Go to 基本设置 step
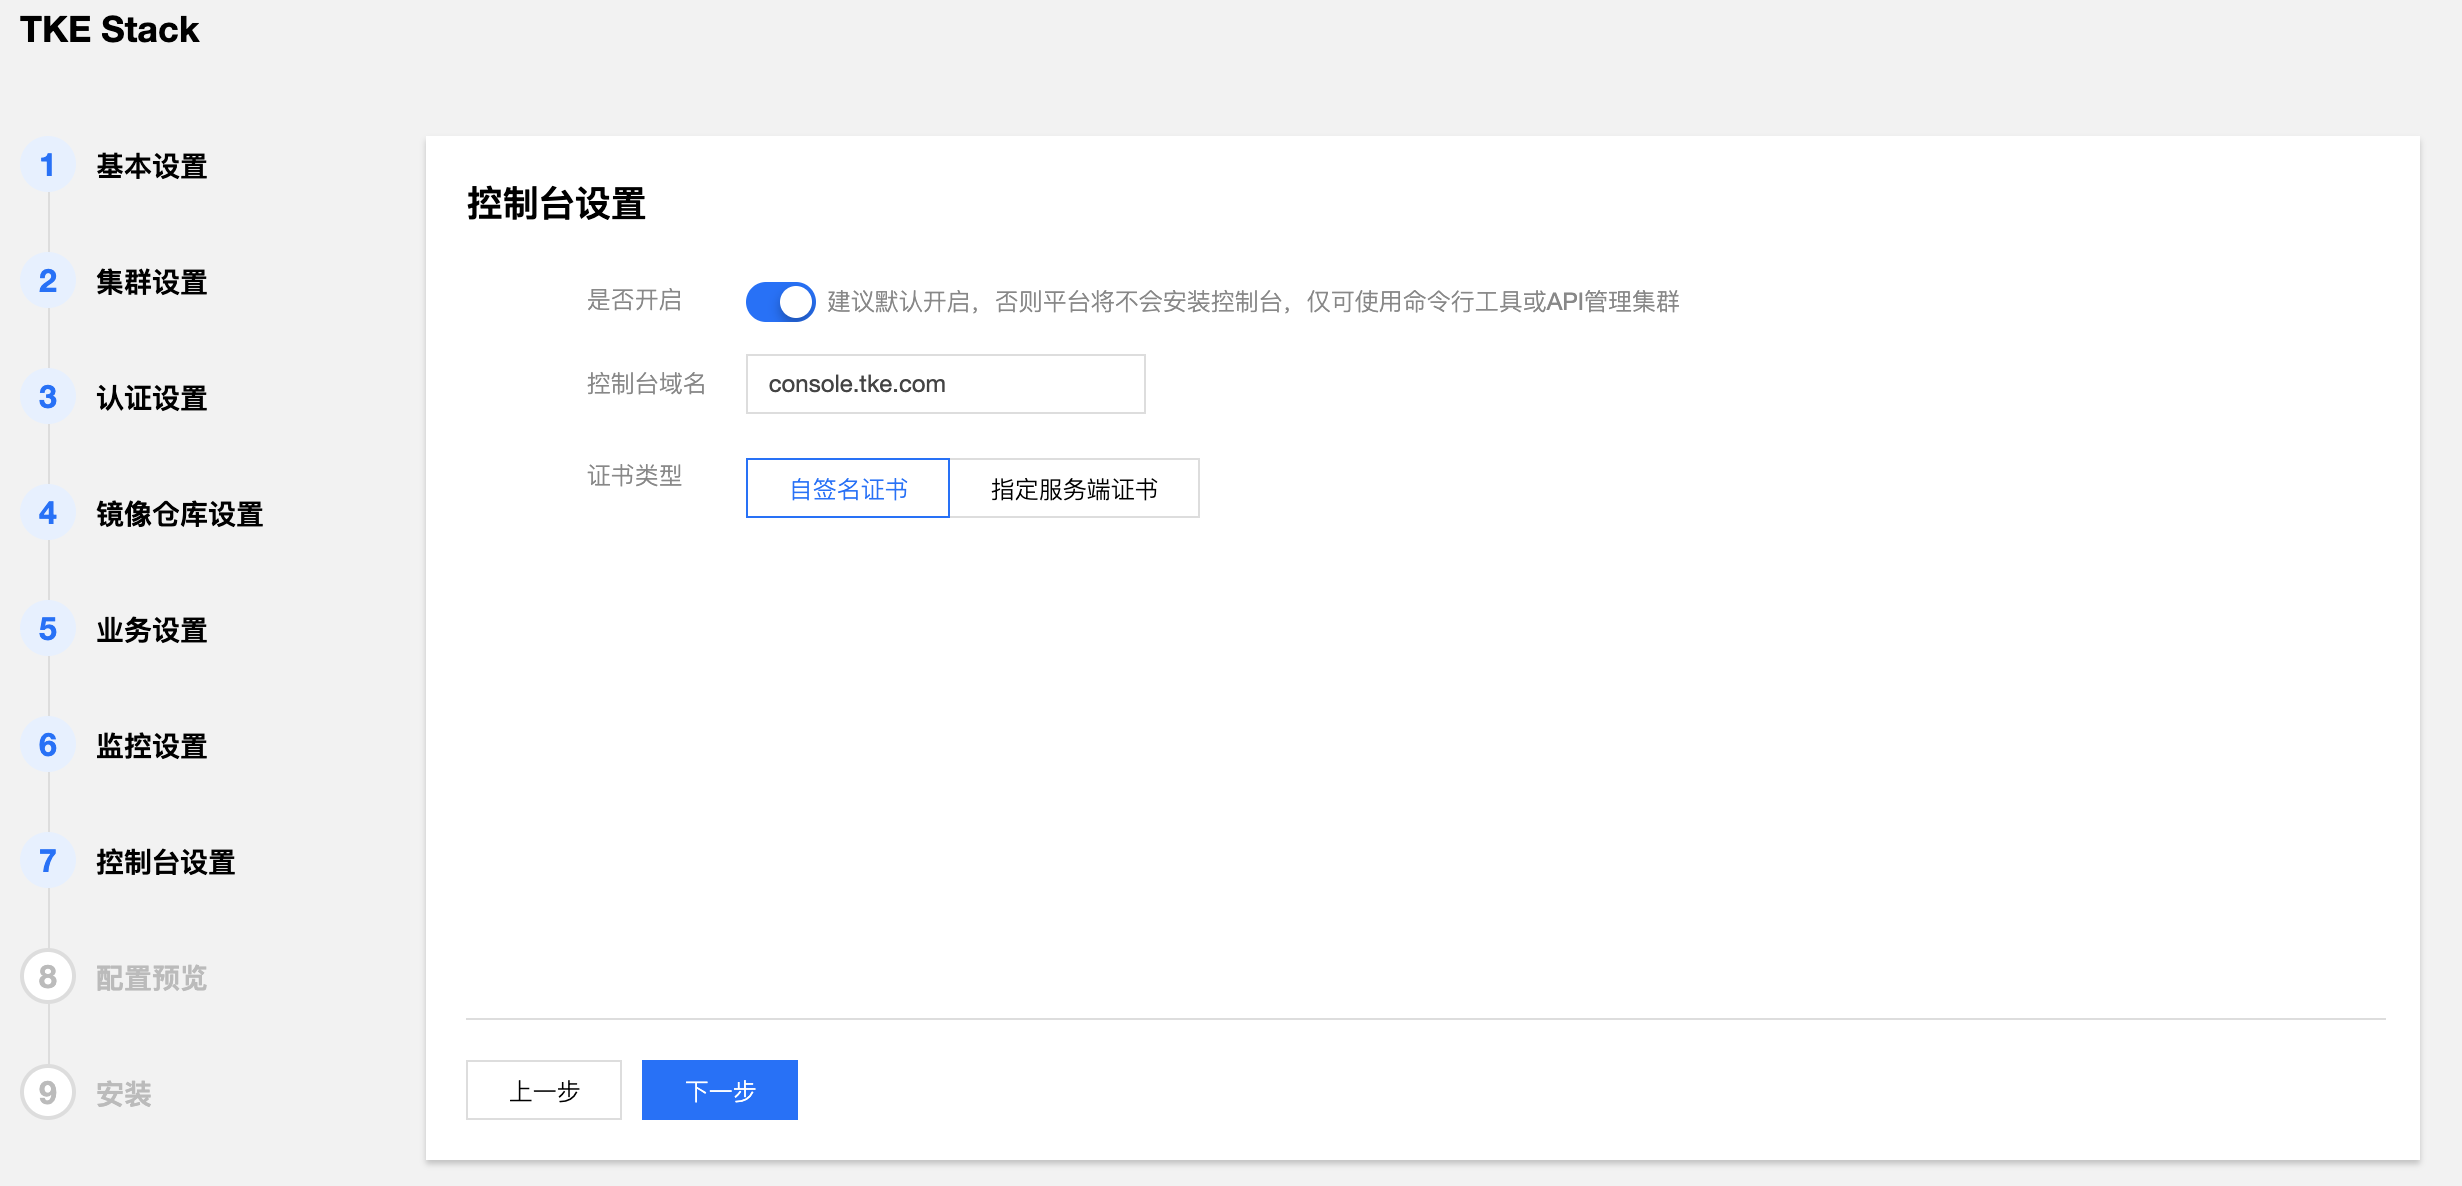Image resolution: width=2462 pixels, height=1186 pixels. coord(151,166)
